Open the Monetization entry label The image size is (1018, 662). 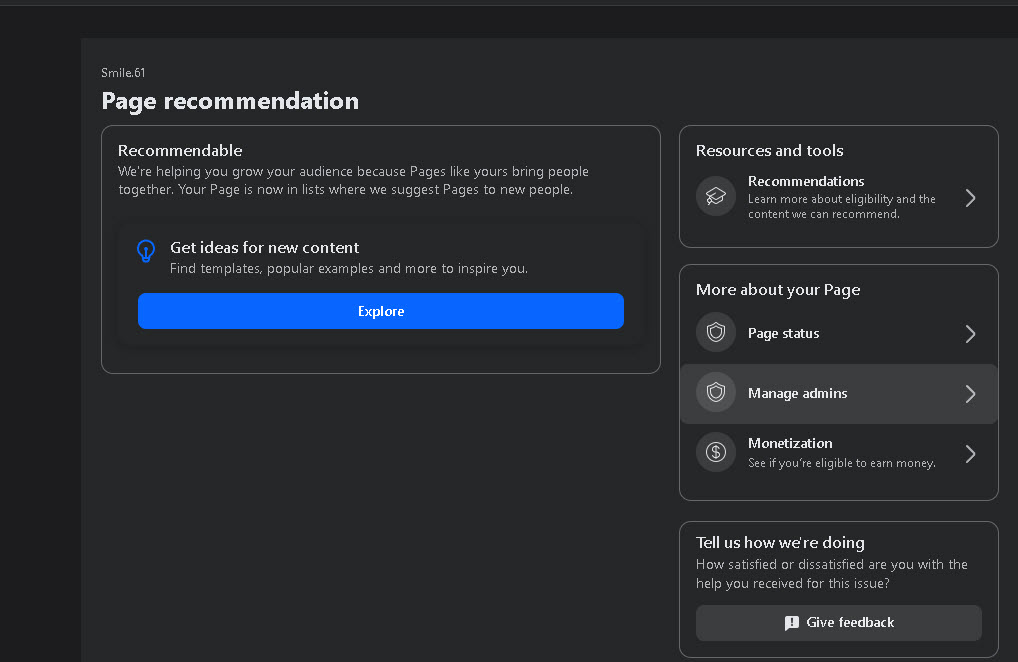coord(789,443)
